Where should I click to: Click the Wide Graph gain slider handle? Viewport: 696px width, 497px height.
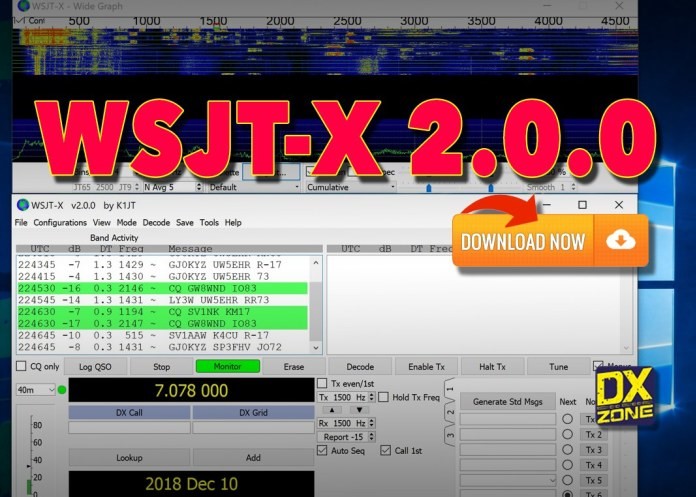click(429, 188)
